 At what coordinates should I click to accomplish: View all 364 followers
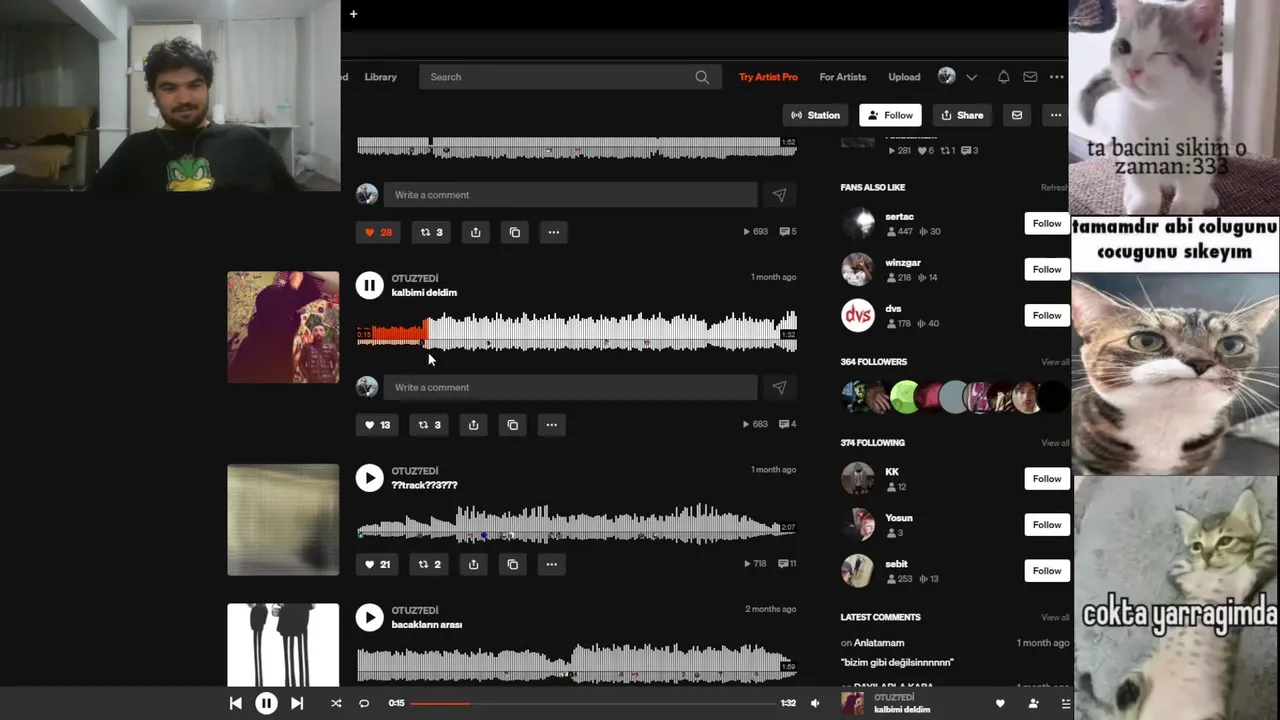(1055, 362)
